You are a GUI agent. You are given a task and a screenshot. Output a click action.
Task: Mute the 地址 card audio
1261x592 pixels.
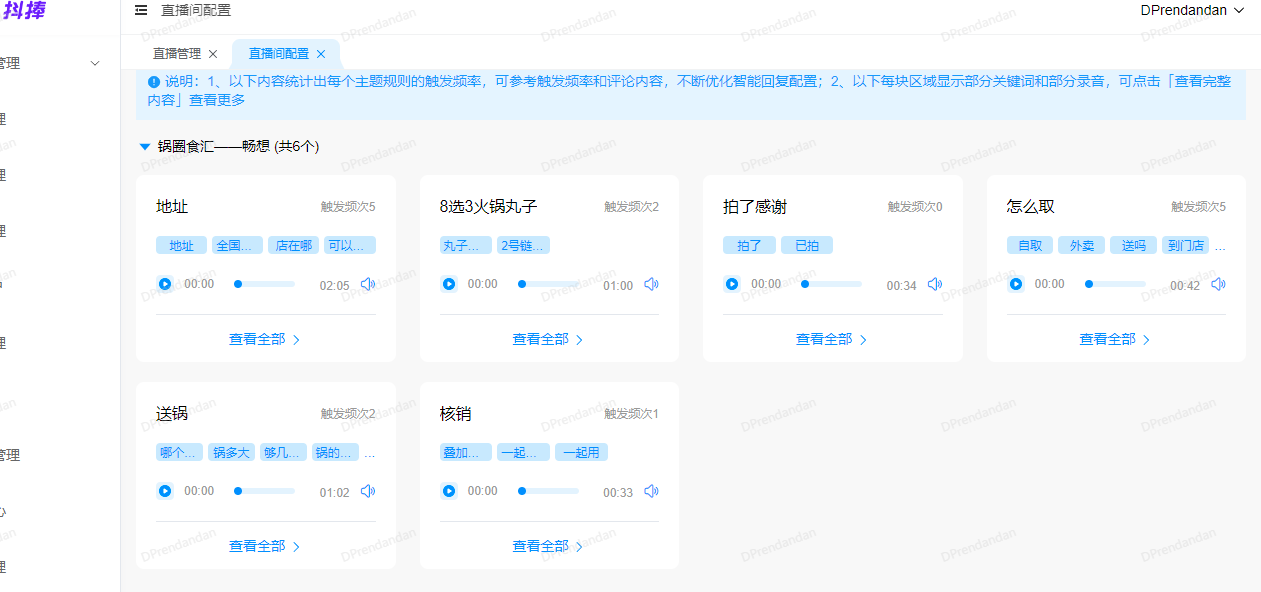(368, 283)
